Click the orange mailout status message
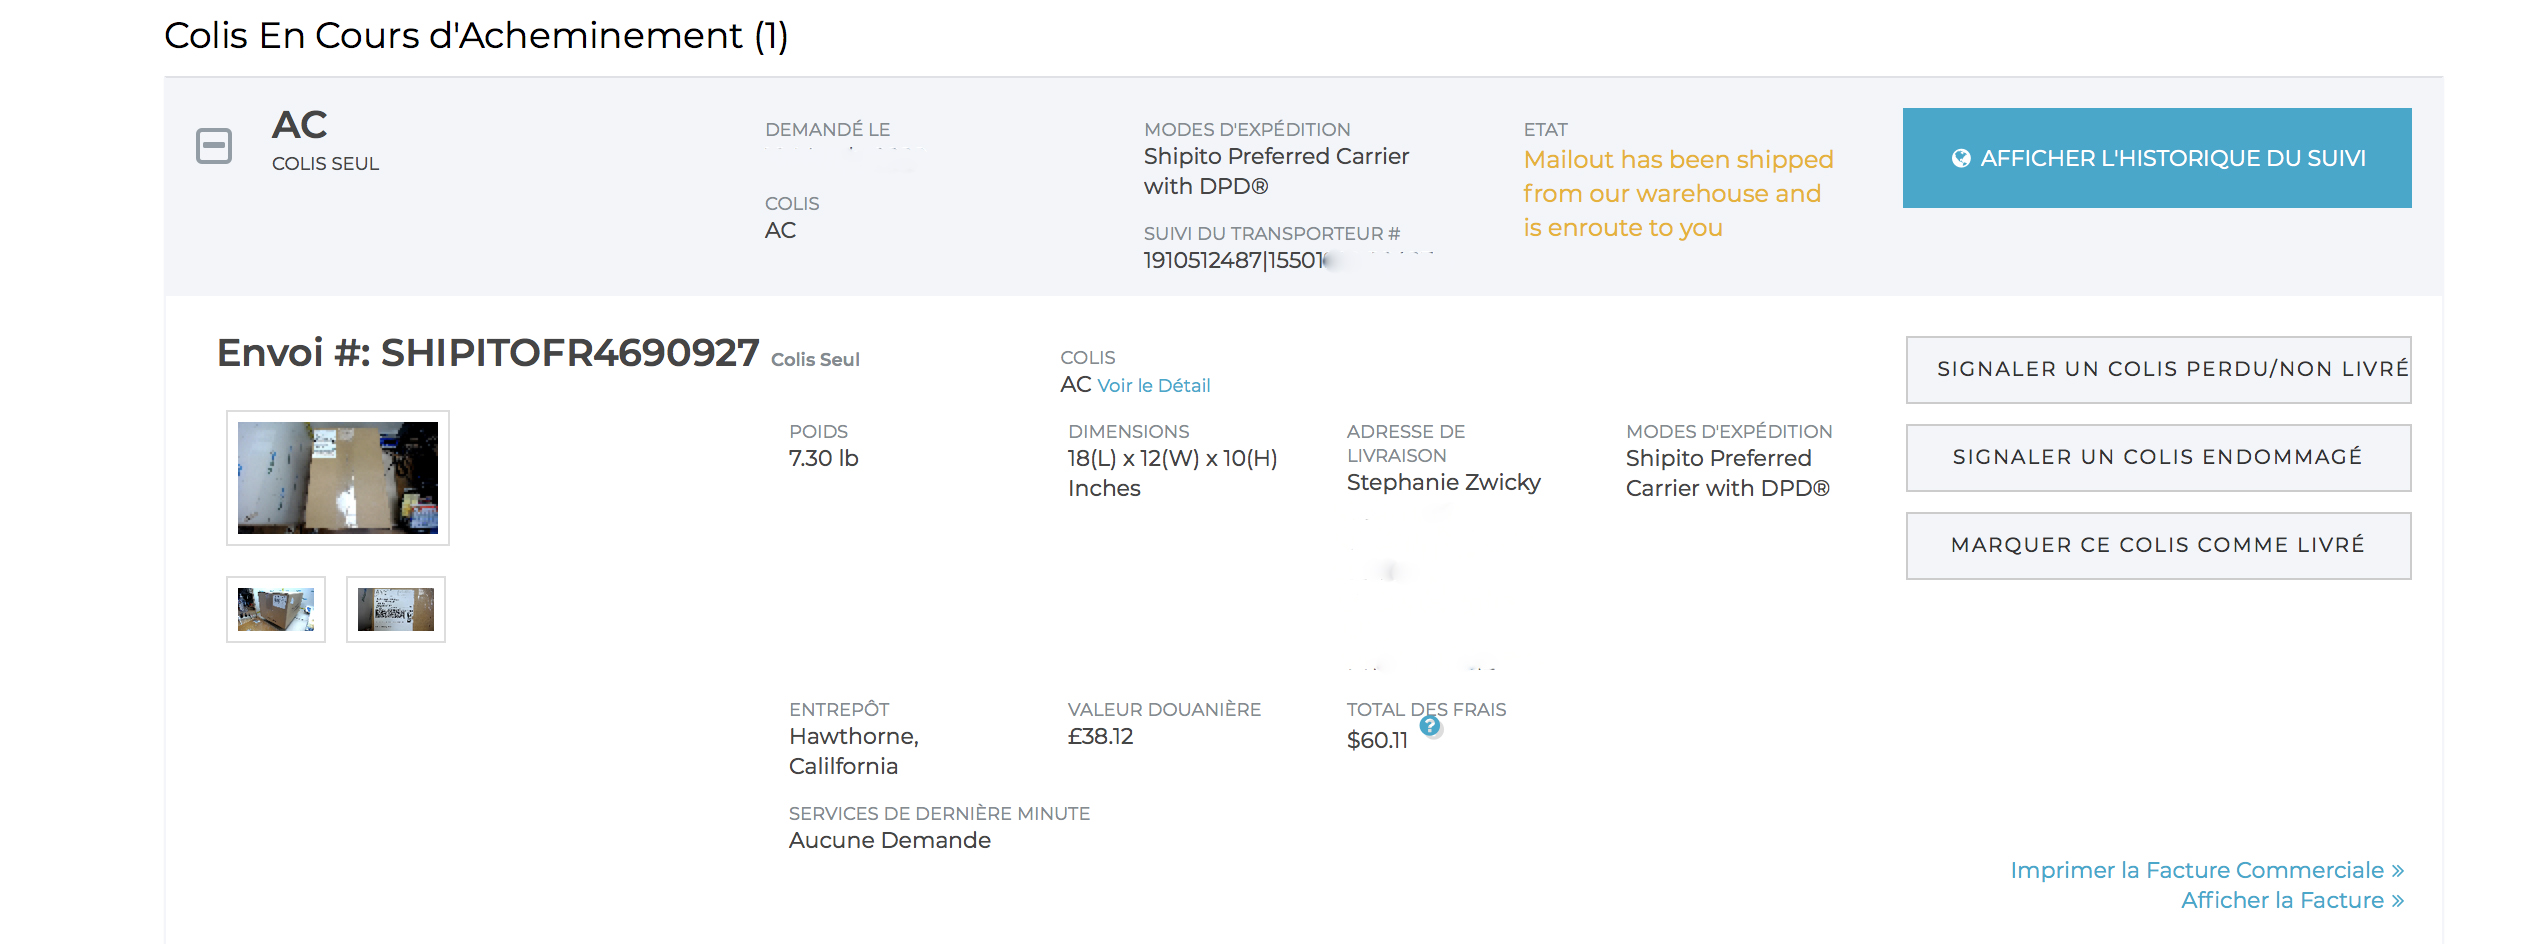The image size is (2542, 944). click(1677, 194)
